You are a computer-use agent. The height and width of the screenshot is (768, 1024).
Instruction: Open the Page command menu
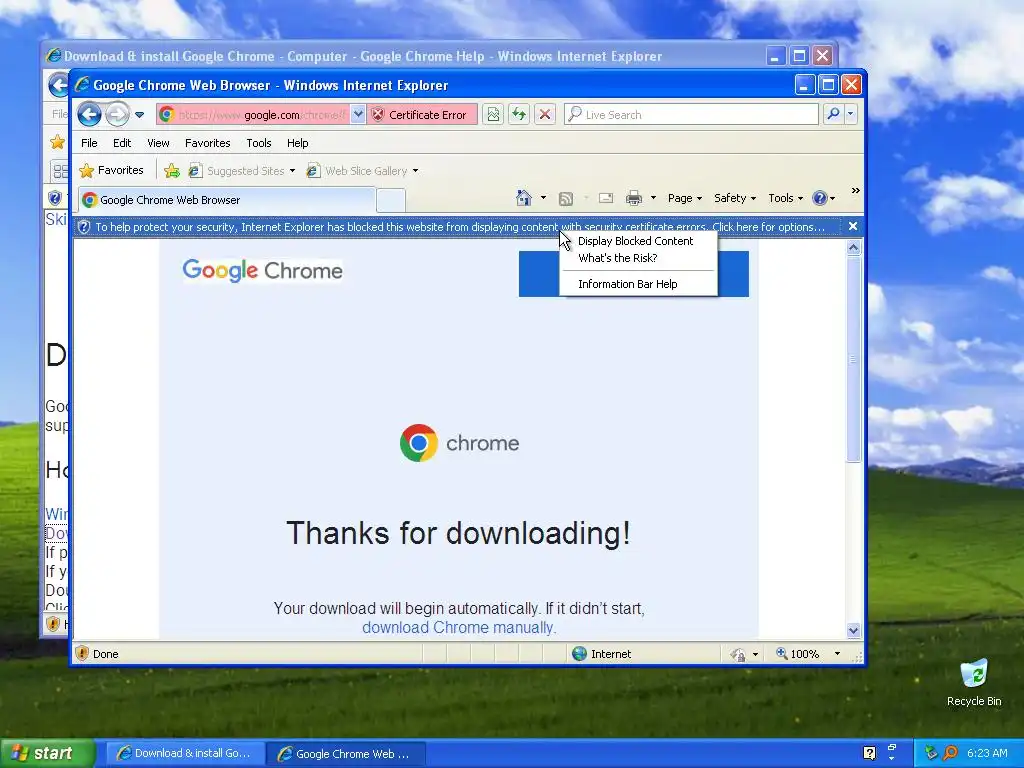tap(684, 198)
